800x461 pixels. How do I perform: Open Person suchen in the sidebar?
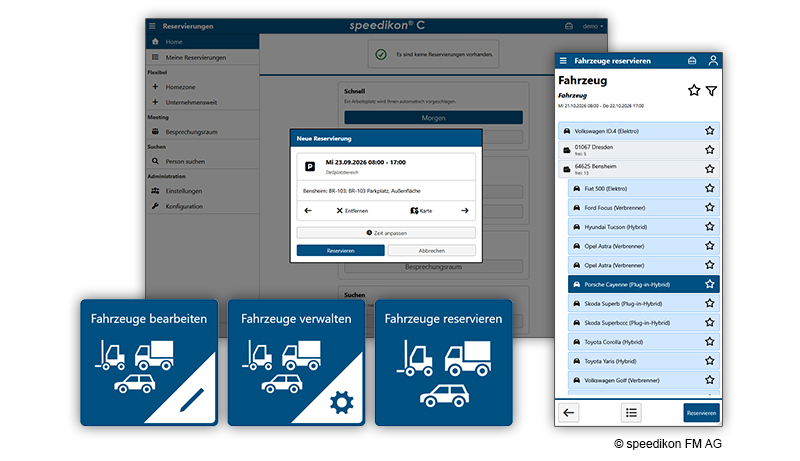(203, 162)
